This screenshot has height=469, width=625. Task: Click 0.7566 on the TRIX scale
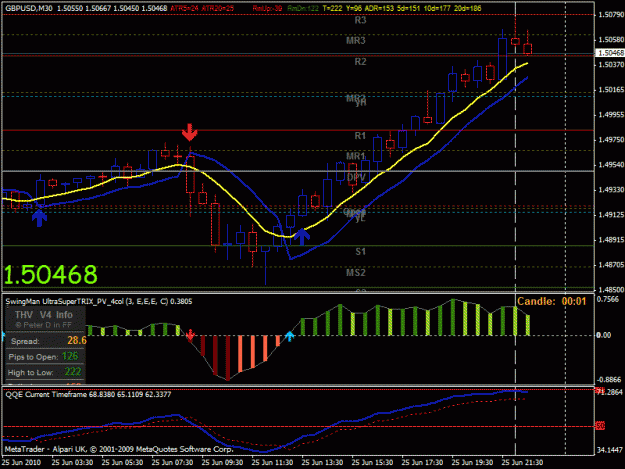[609, 299]
